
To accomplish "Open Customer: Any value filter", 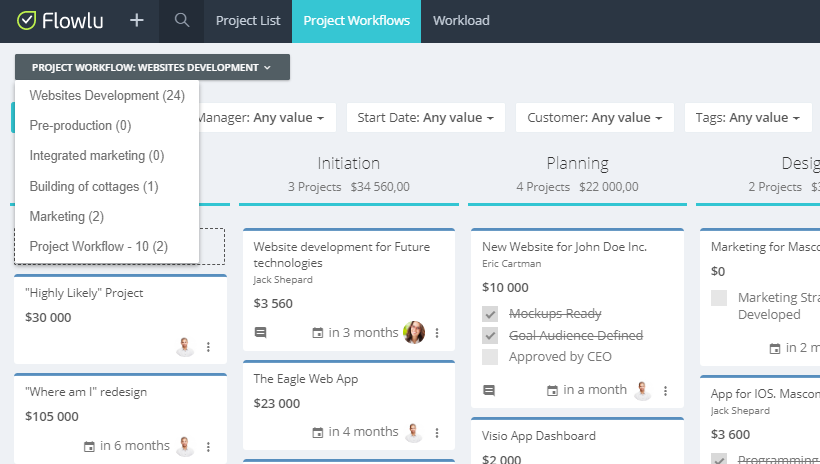I will pyautogui.click(x=595, y=118).
